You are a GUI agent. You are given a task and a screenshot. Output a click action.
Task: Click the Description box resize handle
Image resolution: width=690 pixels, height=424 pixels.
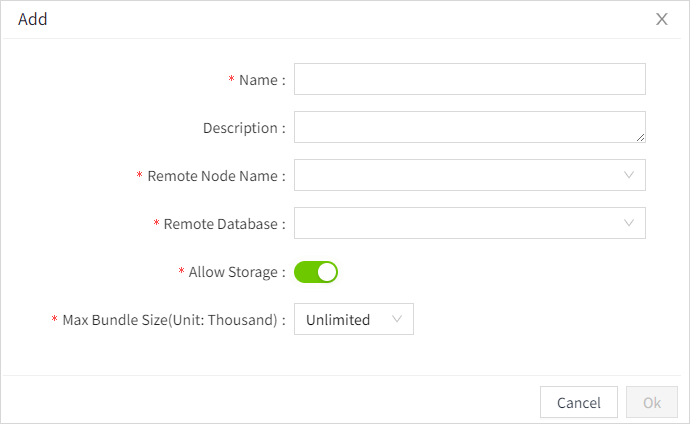[x=640, y=137]
